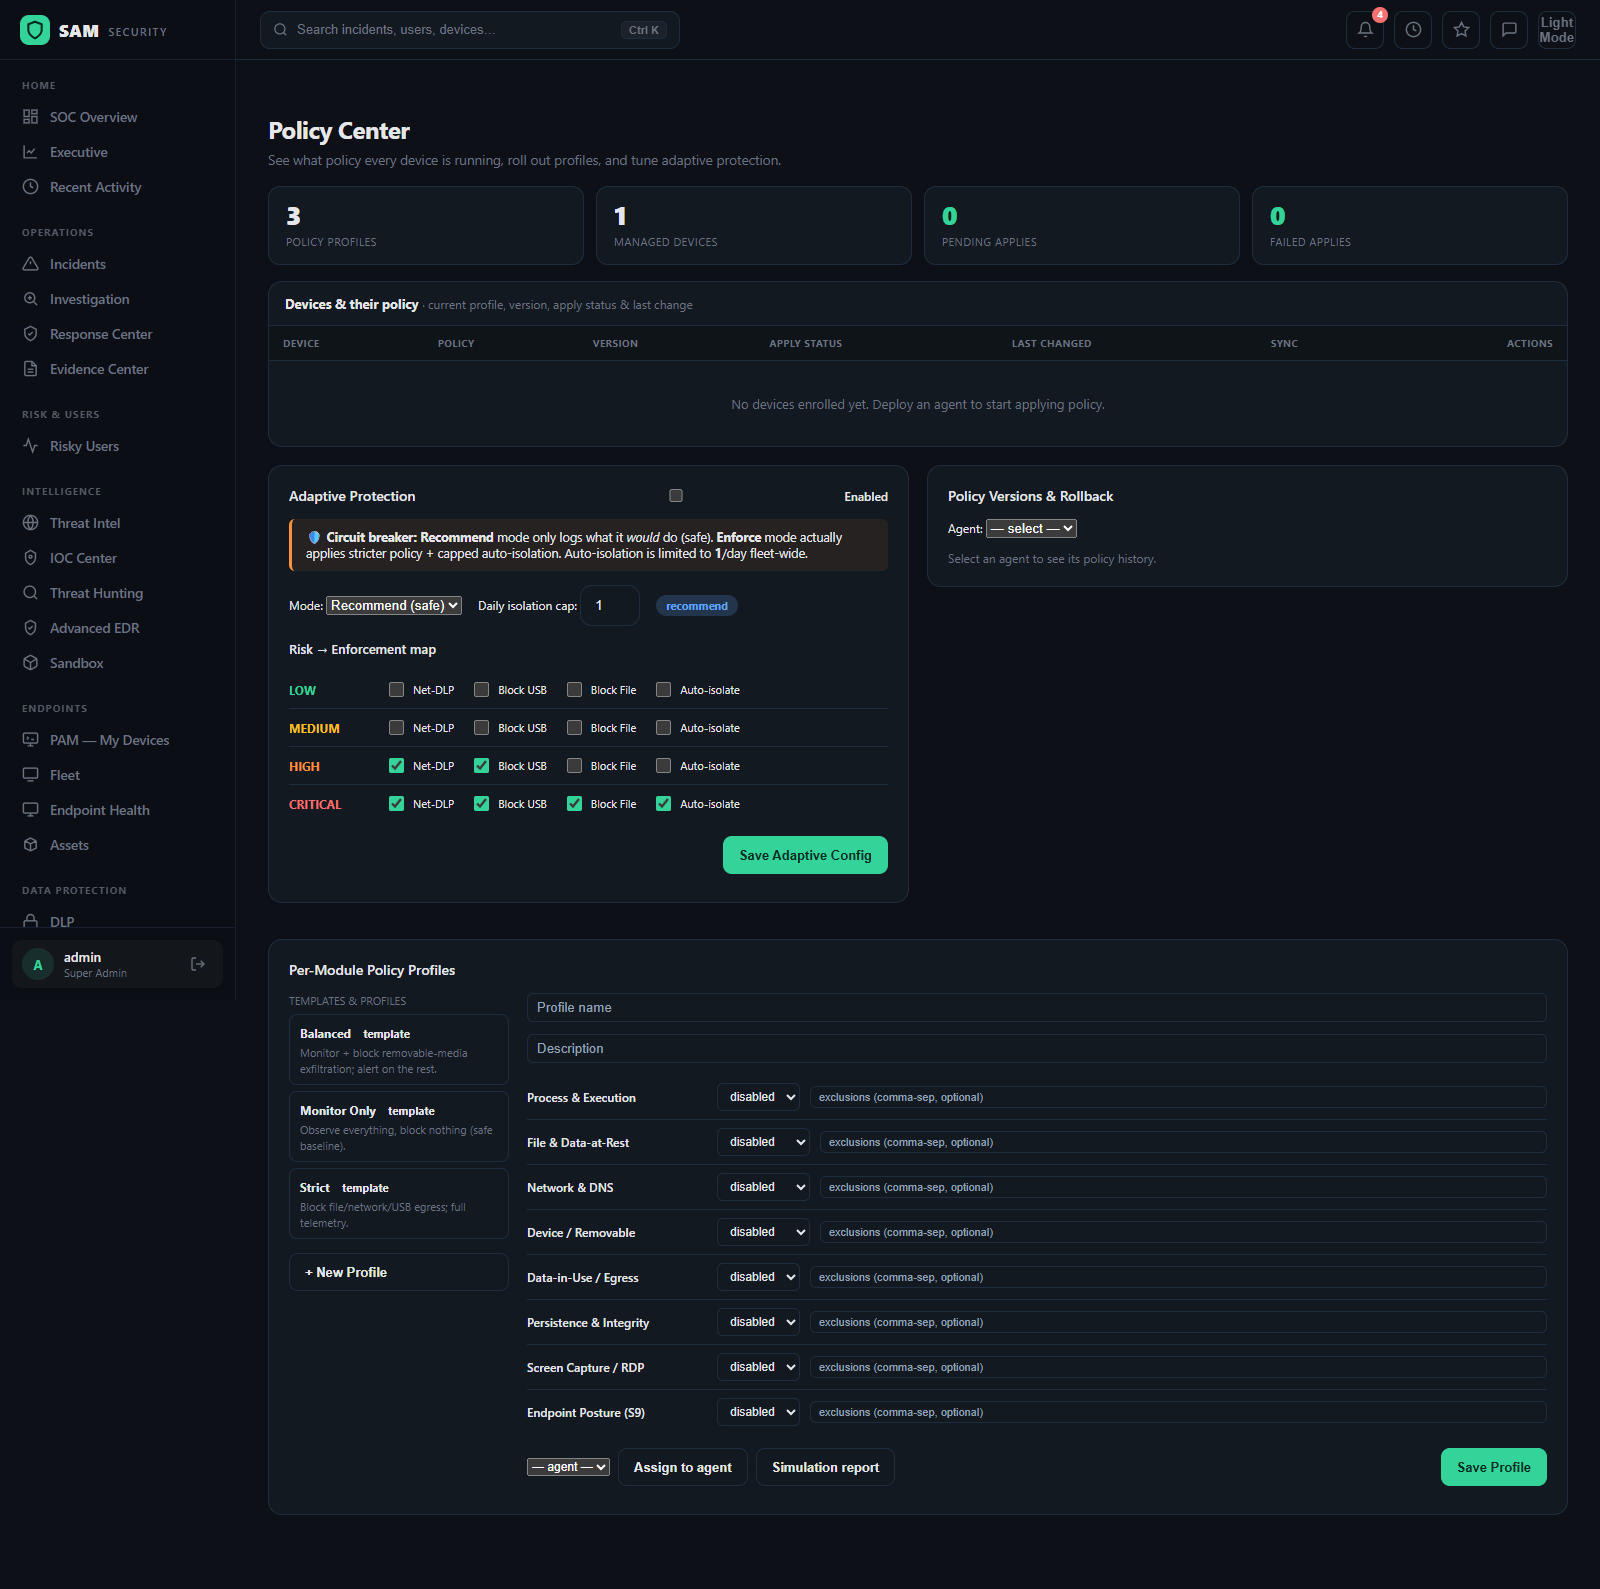Click the Assets box icon
This screenshot has height=1589, width=1600.
click(31, 845)
